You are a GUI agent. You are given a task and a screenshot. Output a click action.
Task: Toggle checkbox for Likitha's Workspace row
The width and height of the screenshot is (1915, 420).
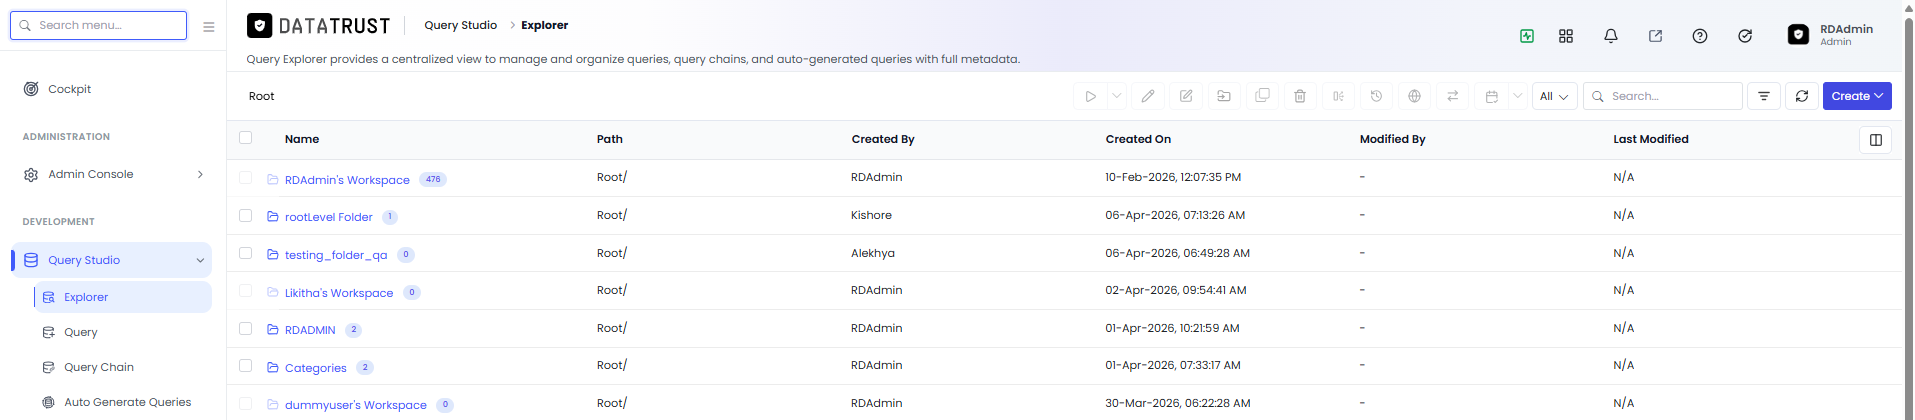tap(246, 291)
